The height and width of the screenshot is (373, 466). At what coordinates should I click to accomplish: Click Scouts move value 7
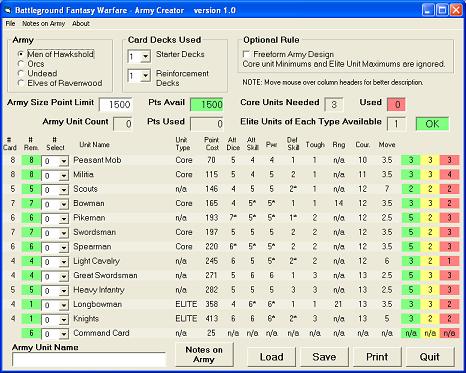[387, 189]
